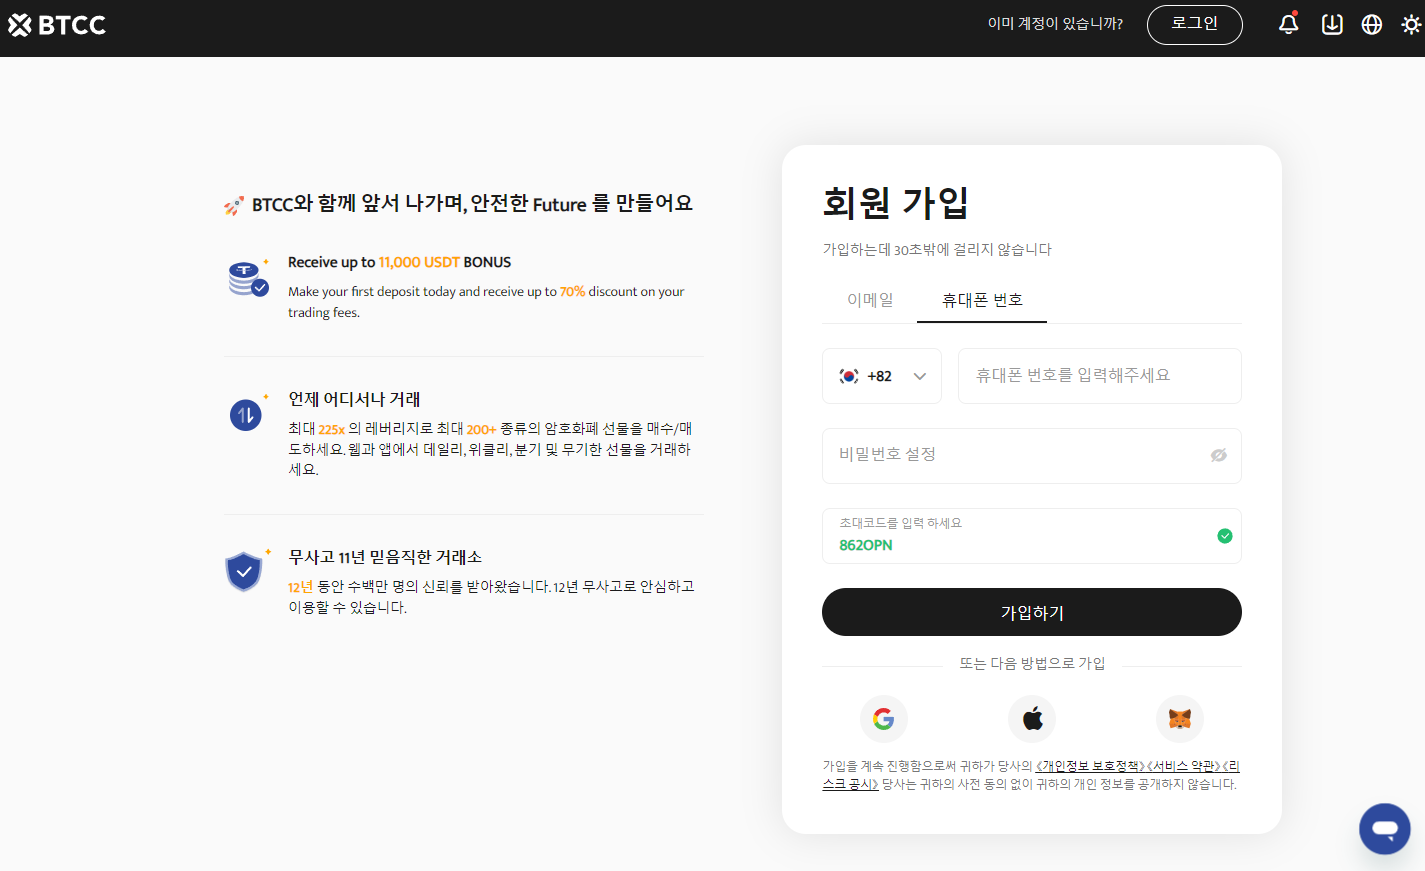Image resolution: width=1425 pixels, height=871 pixels.
Task: Click invite code field 862OPN
Action: click(1032, 536)
